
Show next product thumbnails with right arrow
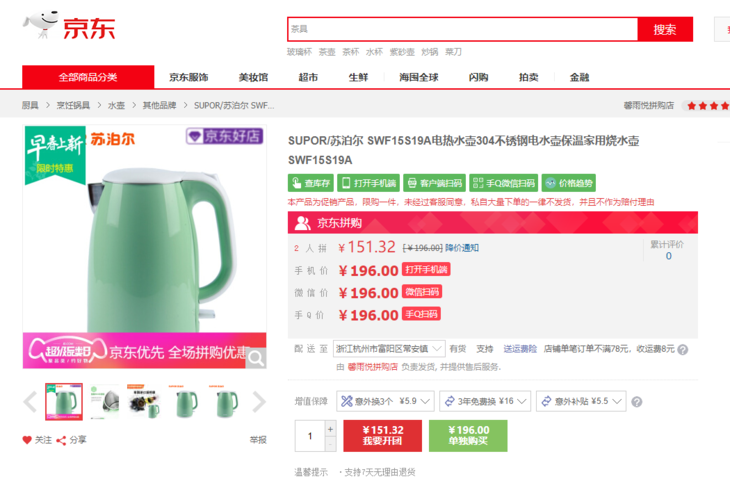click(x=259, y=402)
